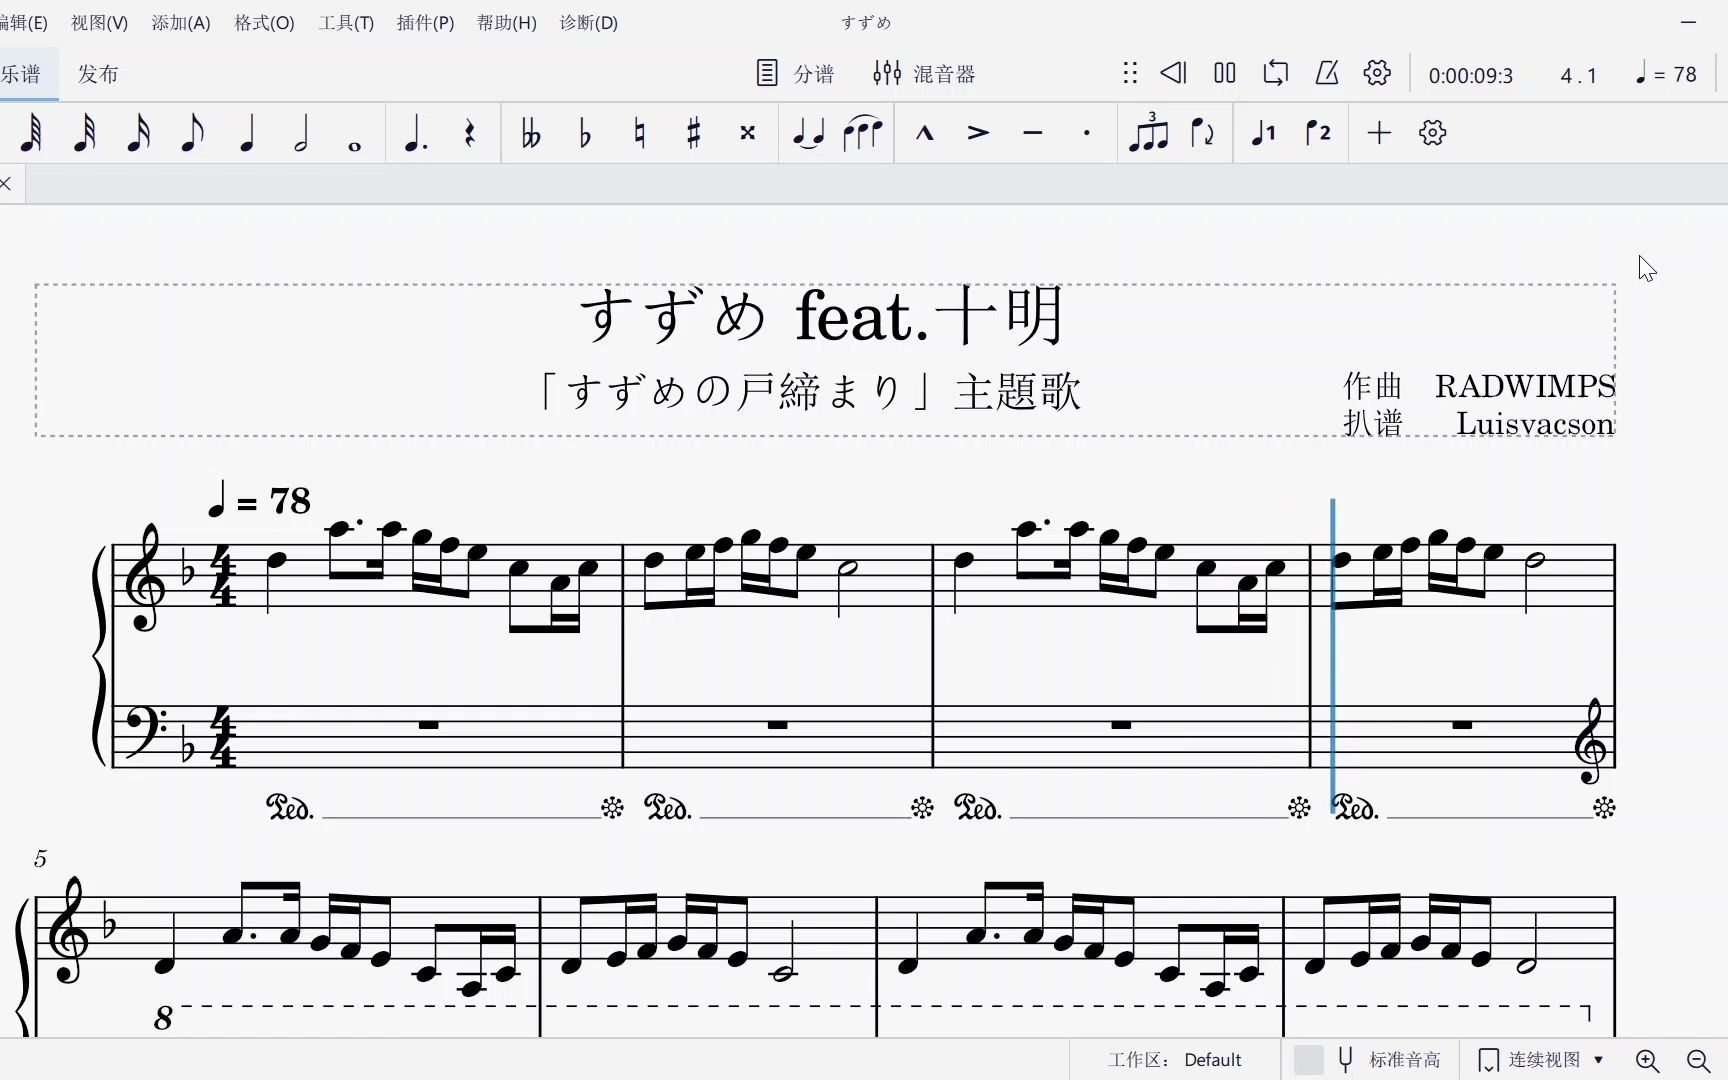Toggle the augmentation dot
The height and width of the screenshot is (1080, 1728).
(415, 133)
